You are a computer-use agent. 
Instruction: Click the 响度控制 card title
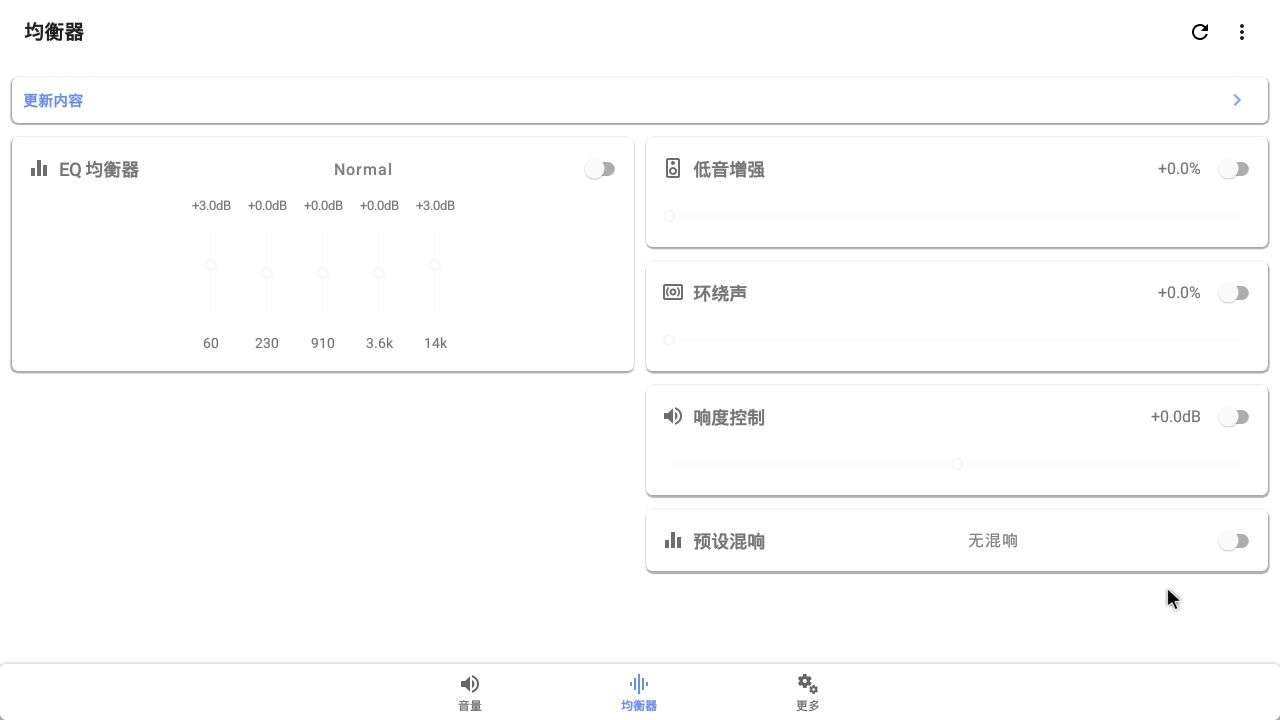729,418
